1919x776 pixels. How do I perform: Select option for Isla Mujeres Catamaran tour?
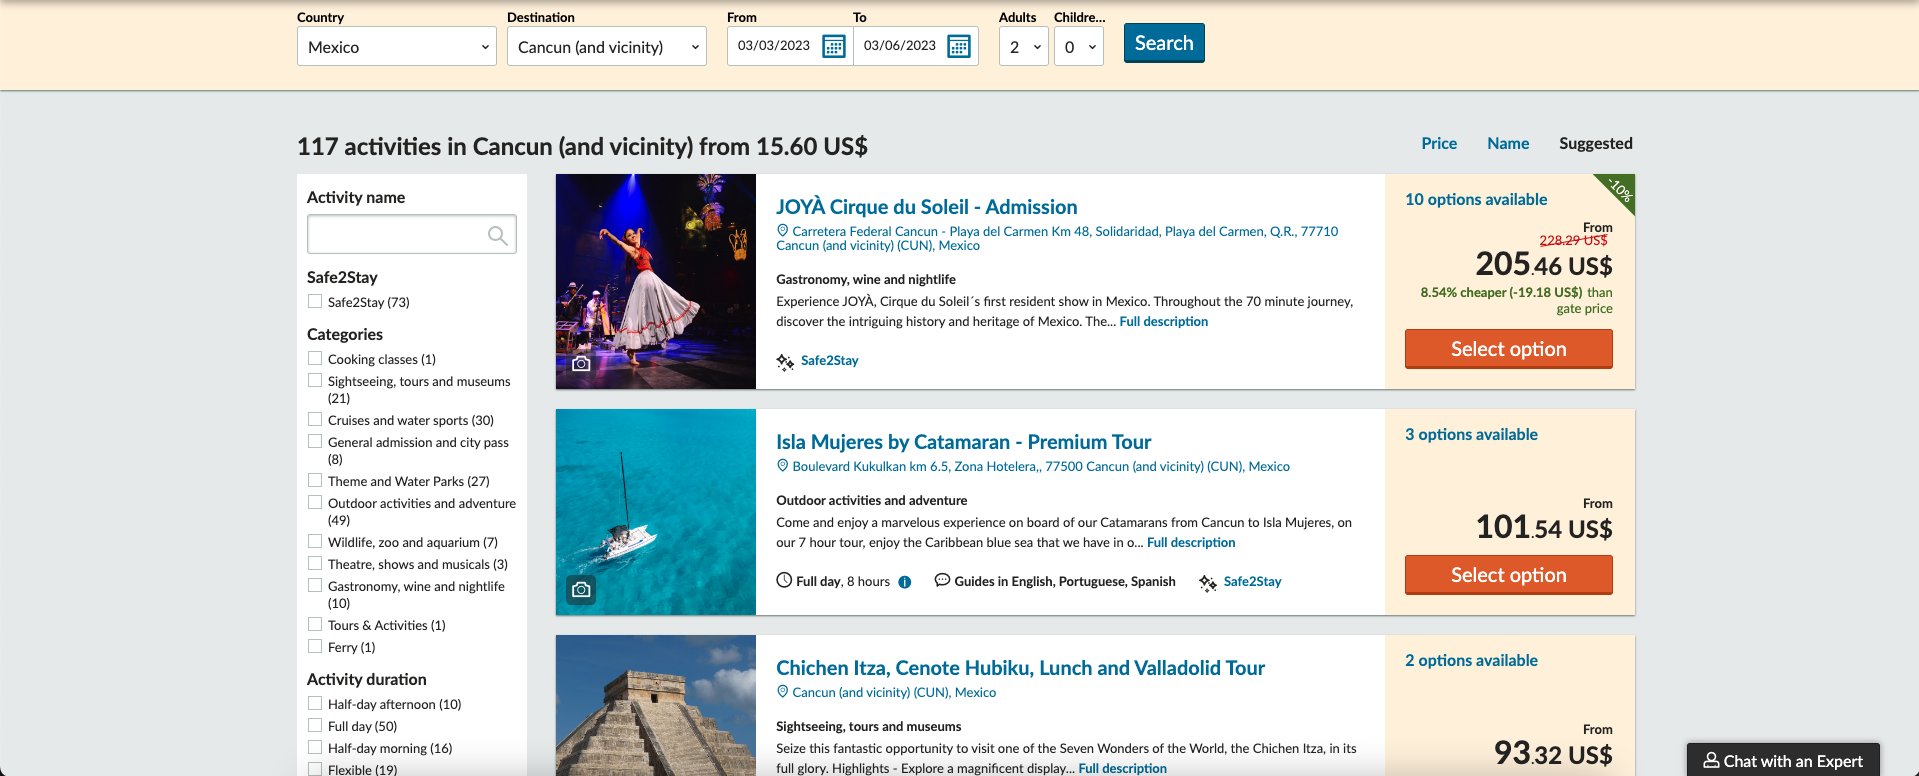pyautogui.click(x=1509, y=575)
